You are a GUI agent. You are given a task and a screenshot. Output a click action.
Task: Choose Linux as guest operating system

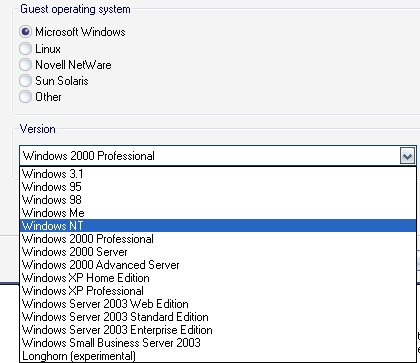tap(25, 49)
